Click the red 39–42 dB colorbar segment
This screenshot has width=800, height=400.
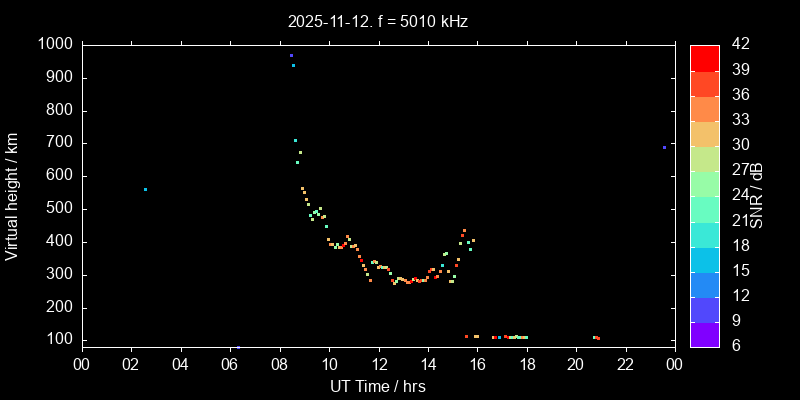click(705, 57)
